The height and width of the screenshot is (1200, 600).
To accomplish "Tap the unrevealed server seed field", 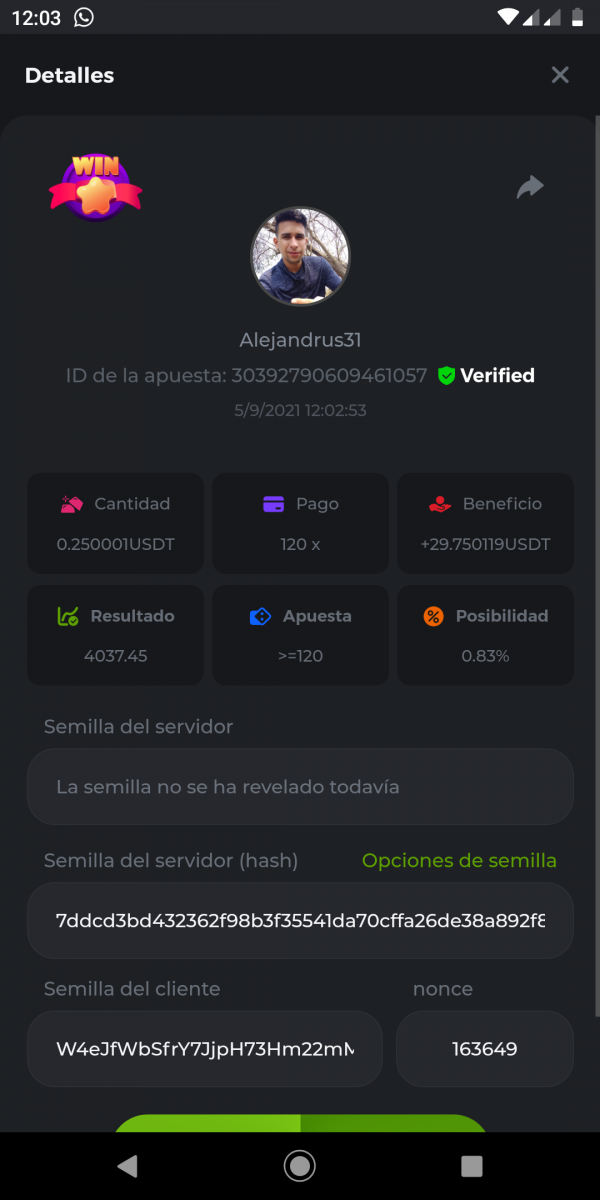I will coord(300,787).
